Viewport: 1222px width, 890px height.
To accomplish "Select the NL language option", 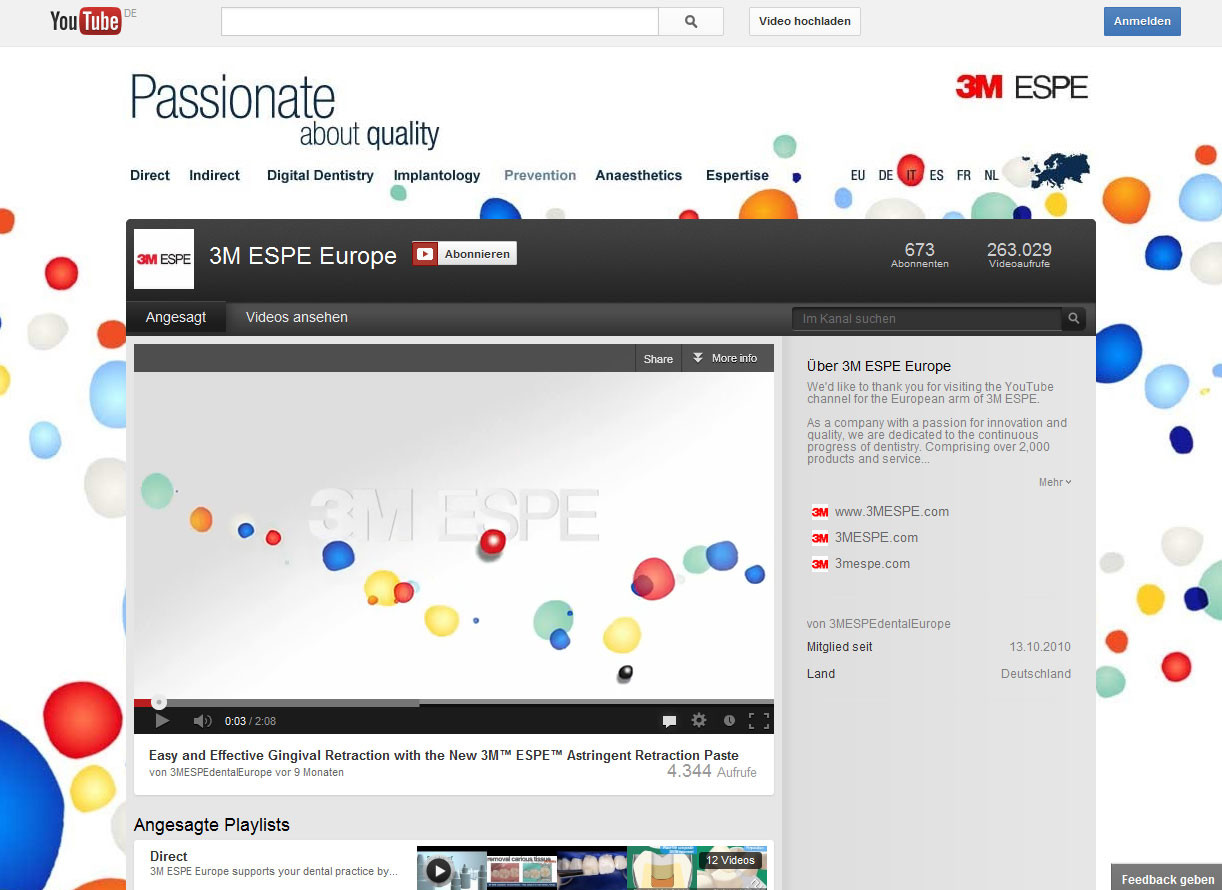I will point(991,175).
